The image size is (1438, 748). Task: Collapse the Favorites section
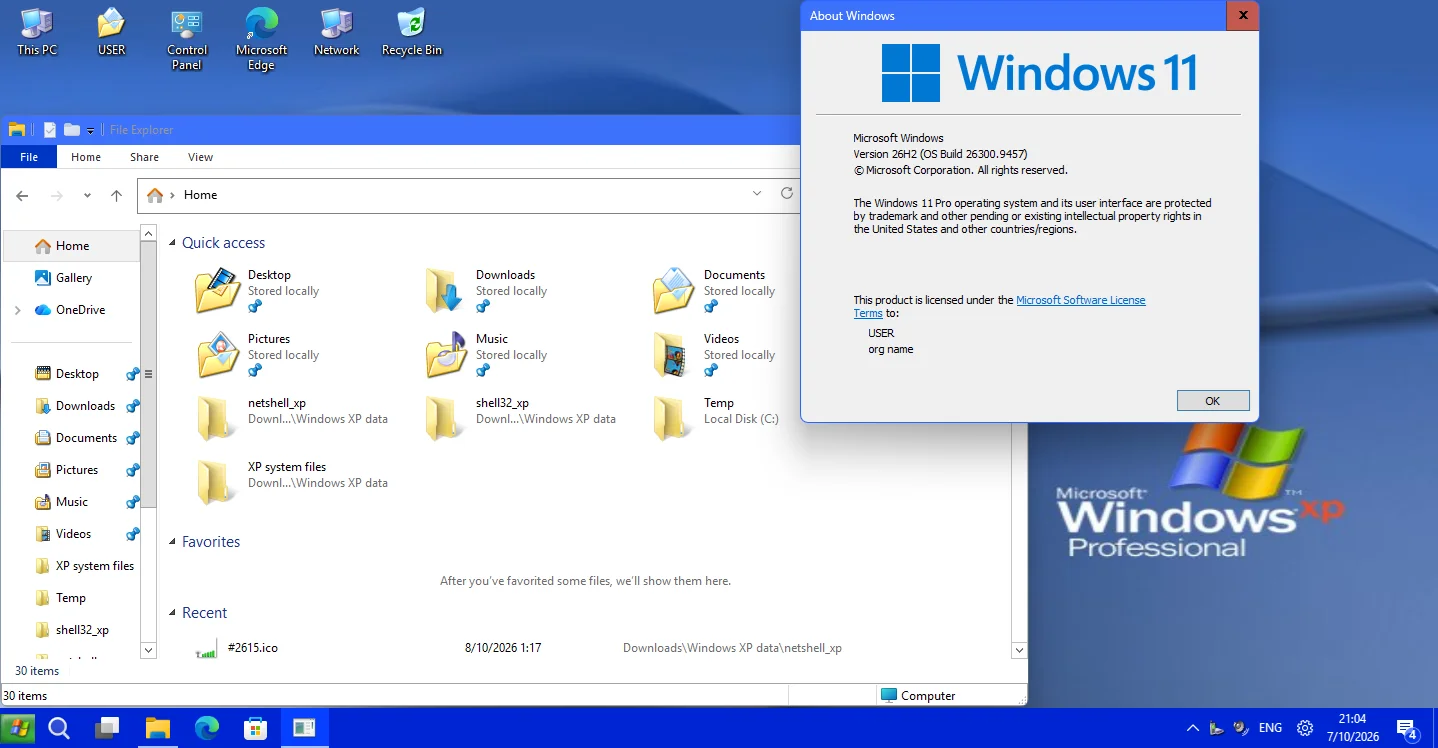pos(173,542)
